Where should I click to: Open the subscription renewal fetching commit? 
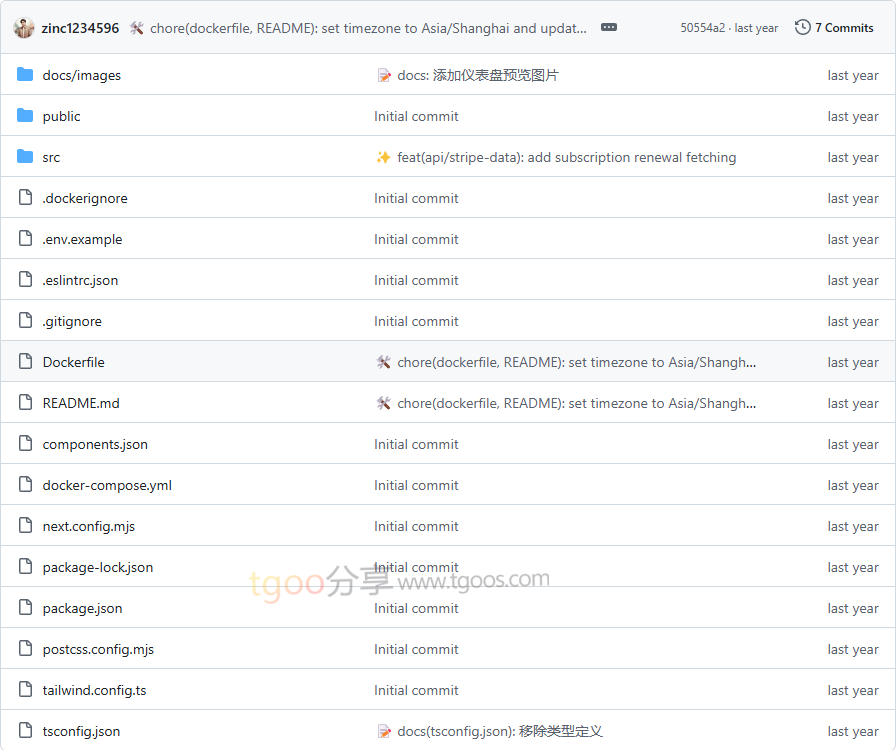point(566,158)
